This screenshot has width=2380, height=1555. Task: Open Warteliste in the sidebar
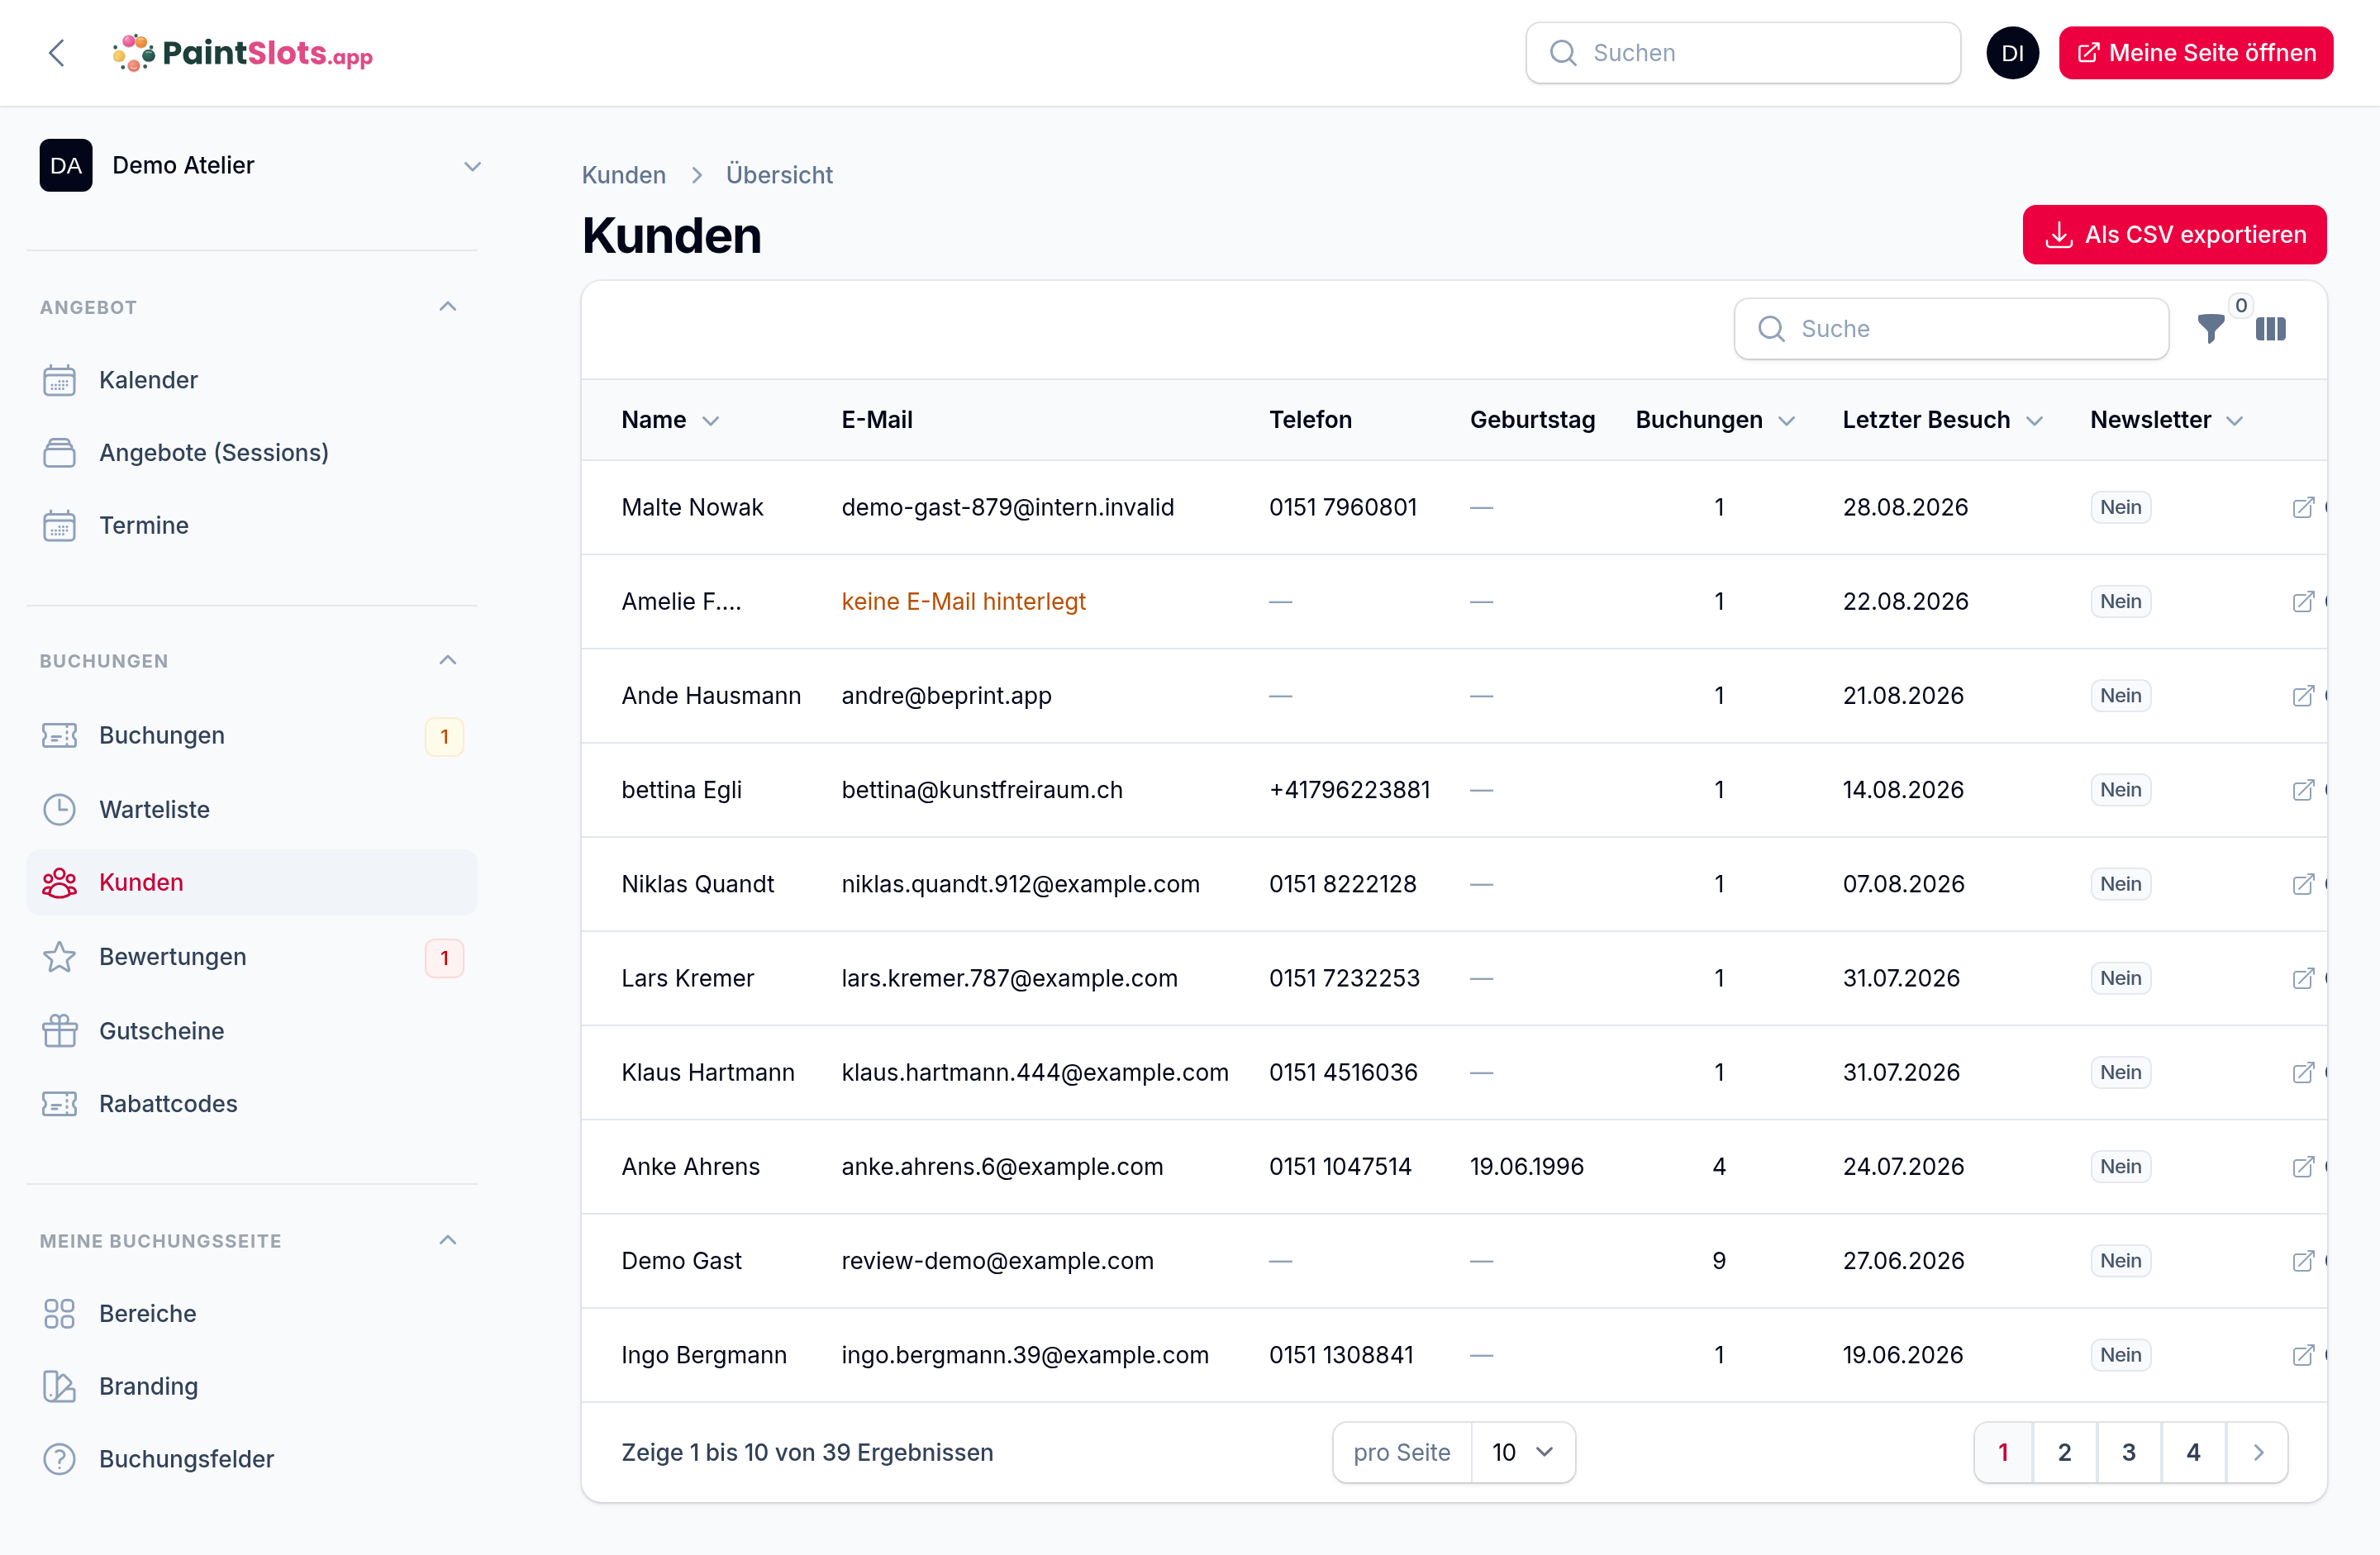click(252, 809)
